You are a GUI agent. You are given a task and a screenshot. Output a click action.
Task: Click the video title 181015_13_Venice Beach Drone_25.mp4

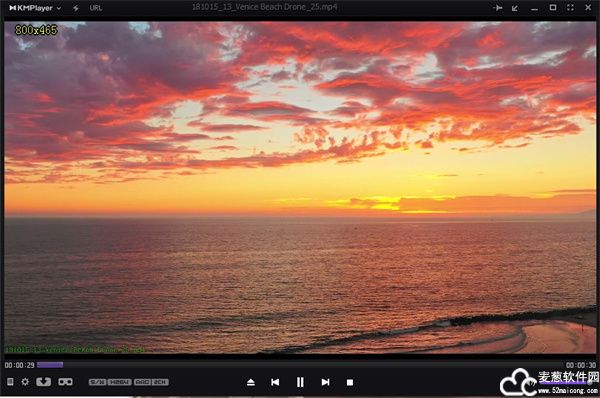click(264, 7)
